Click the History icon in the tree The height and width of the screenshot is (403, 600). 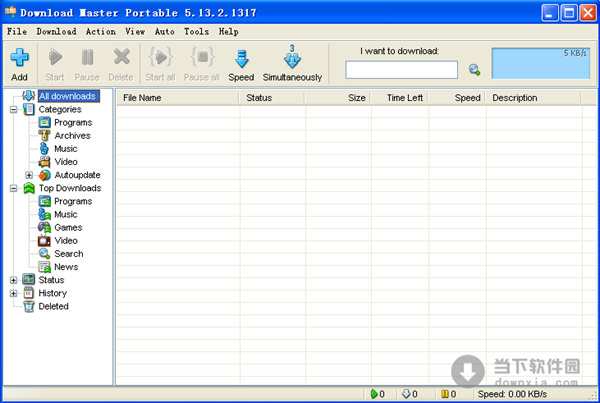(29, 293)
